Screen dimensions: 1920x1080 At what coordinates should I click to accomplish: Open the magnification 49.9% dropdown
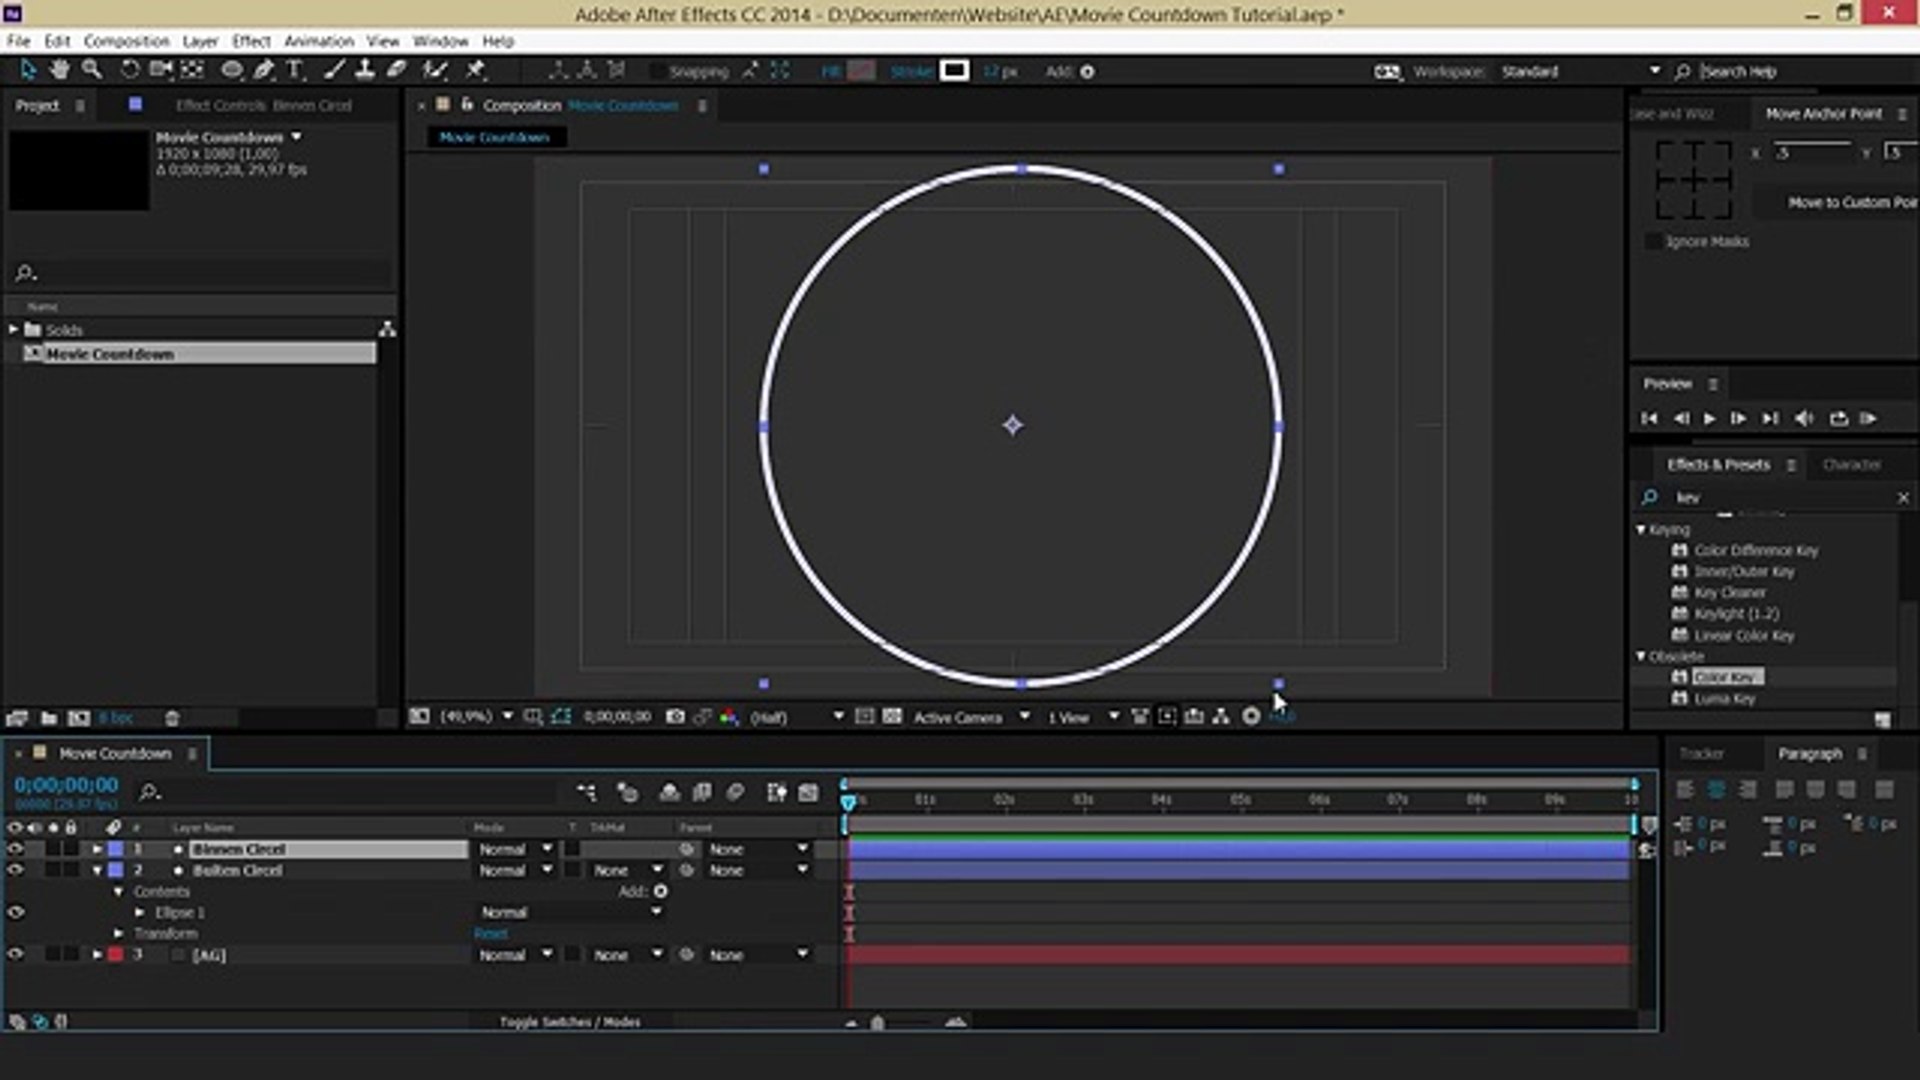pos(476,716)
